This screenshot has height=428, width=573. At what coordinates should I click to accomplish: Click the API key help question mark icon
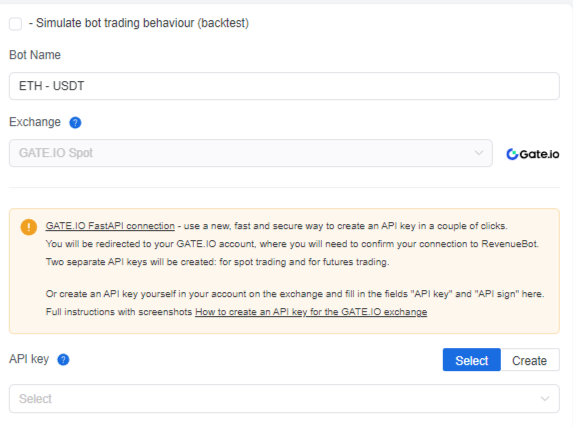(63, 360)
